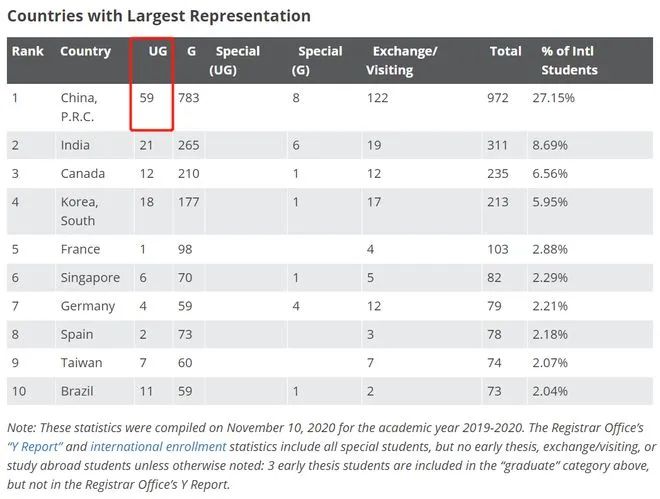
Task: Click the Rank column header
Action: (x=27, y=51)
